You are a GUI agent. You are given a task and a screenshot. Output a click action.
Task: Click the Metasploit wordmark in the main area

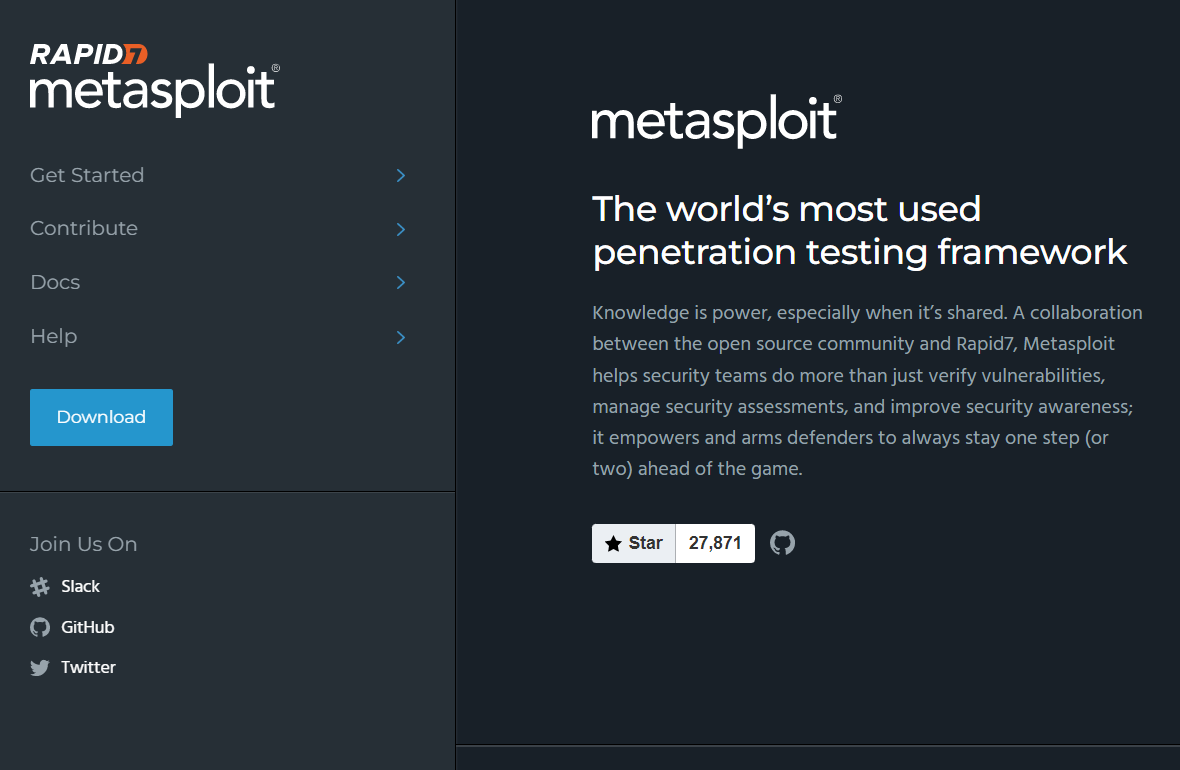(x=715, y=120)
